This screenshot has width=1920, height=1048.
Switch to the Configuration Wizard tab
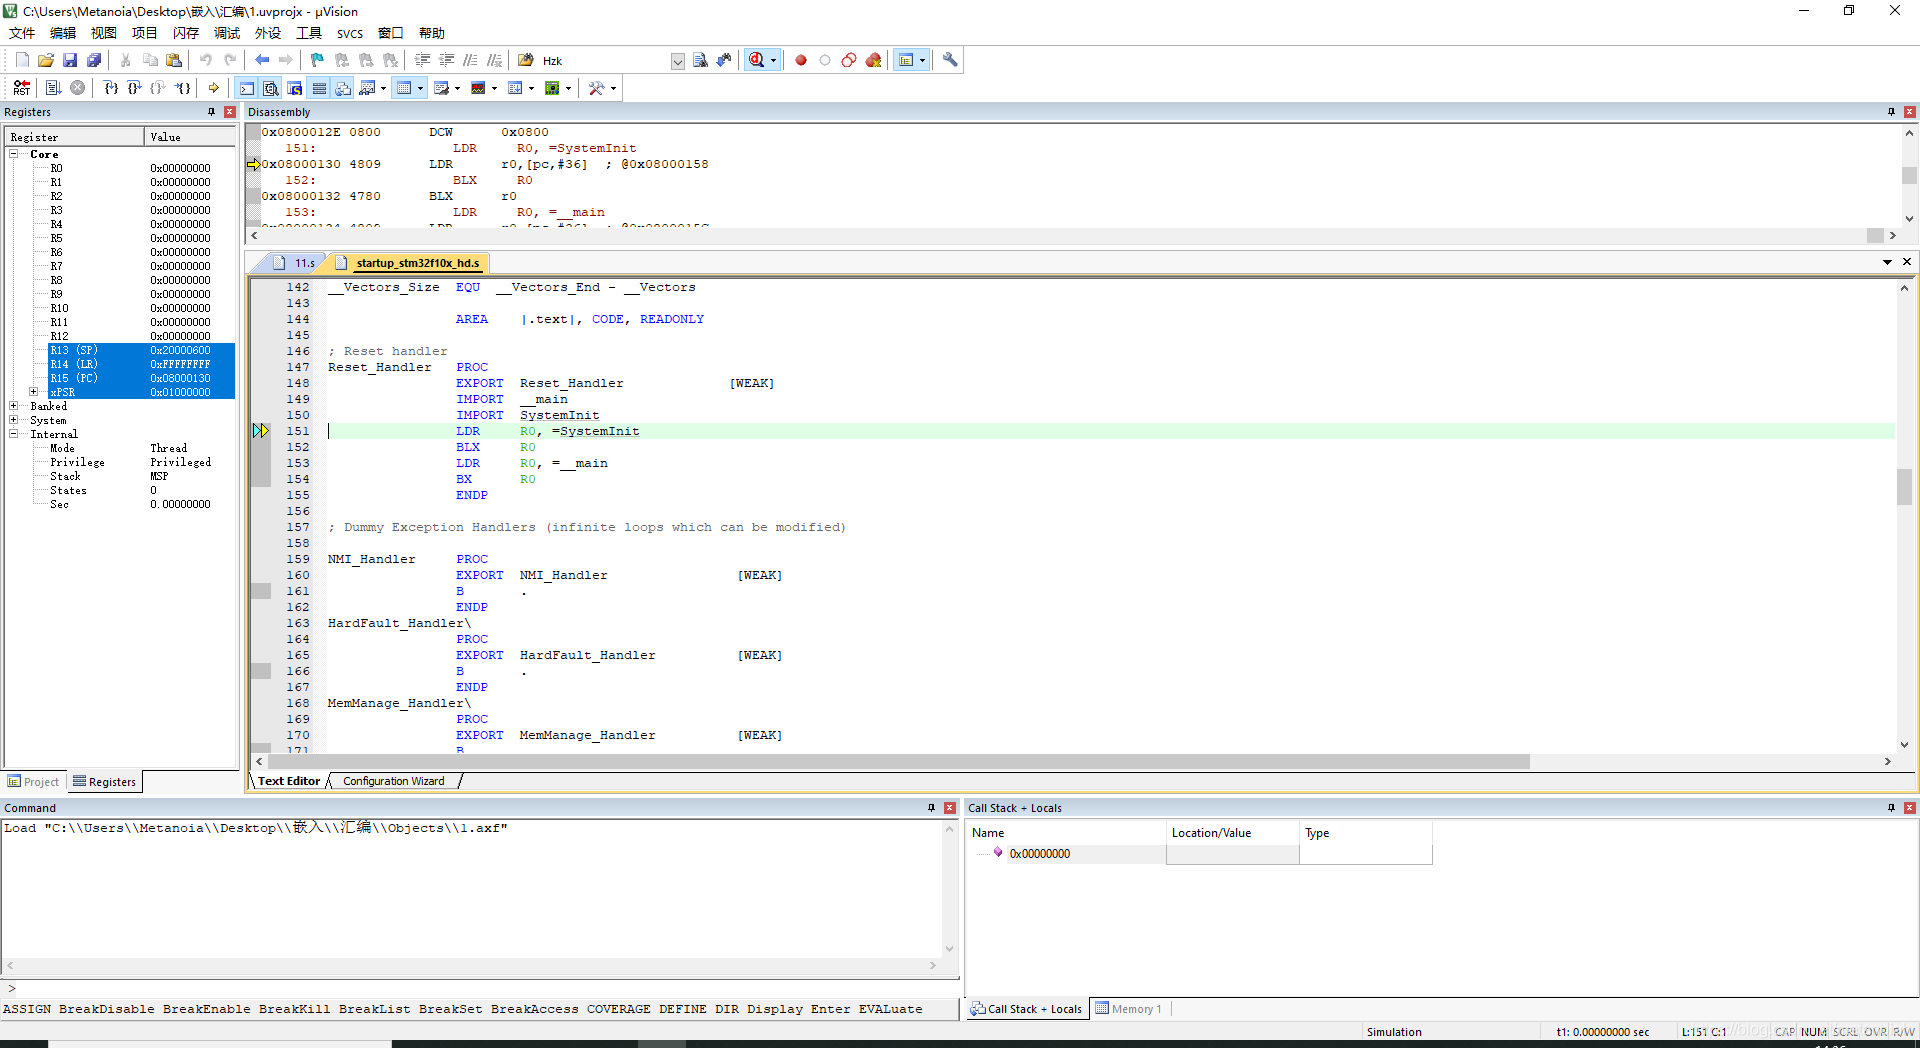394,781
